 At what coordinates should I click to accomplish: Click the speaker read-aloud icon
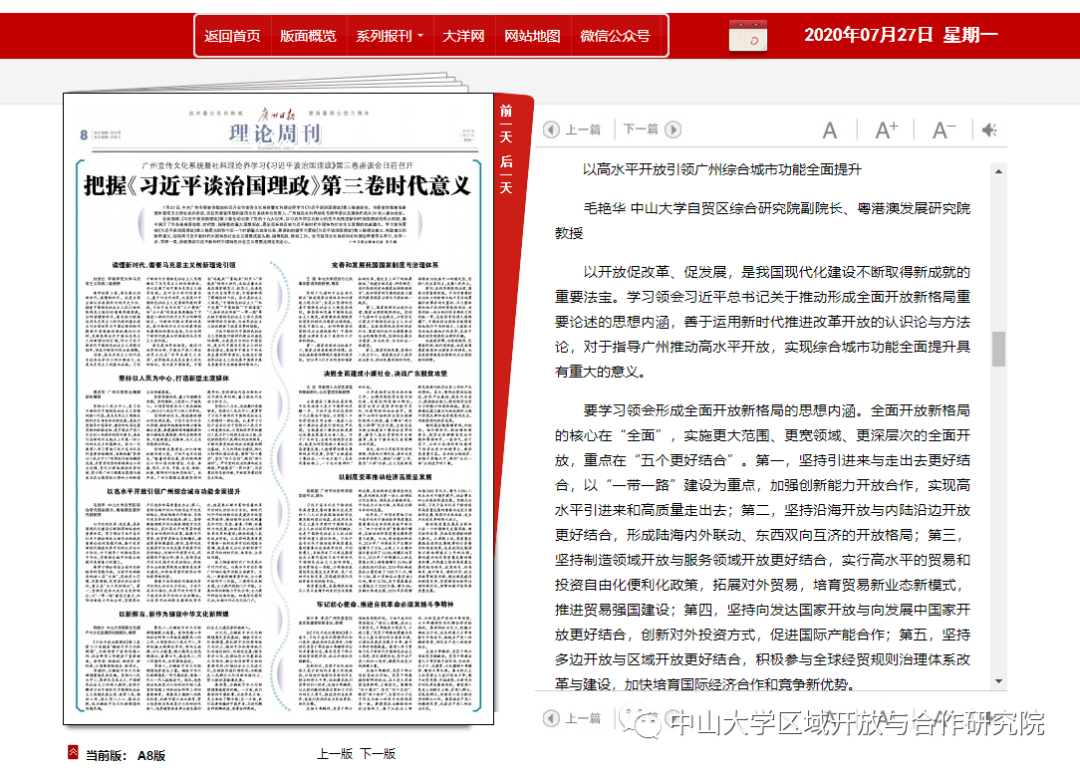click(x=990, y=130)
